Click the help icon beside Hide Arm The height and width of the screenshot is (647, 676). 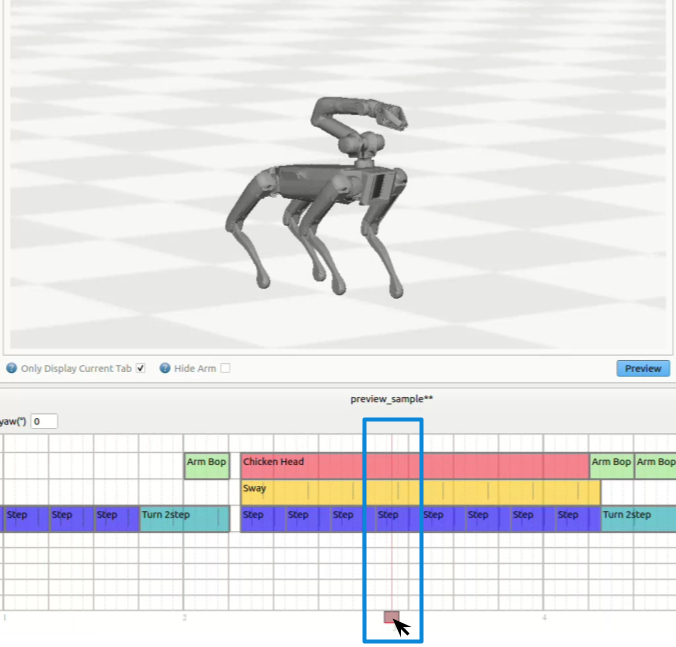165,368
